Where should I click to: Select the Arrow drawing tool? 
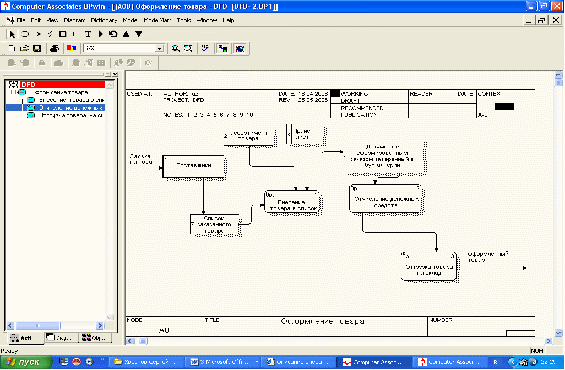click(x=38, y=34)
